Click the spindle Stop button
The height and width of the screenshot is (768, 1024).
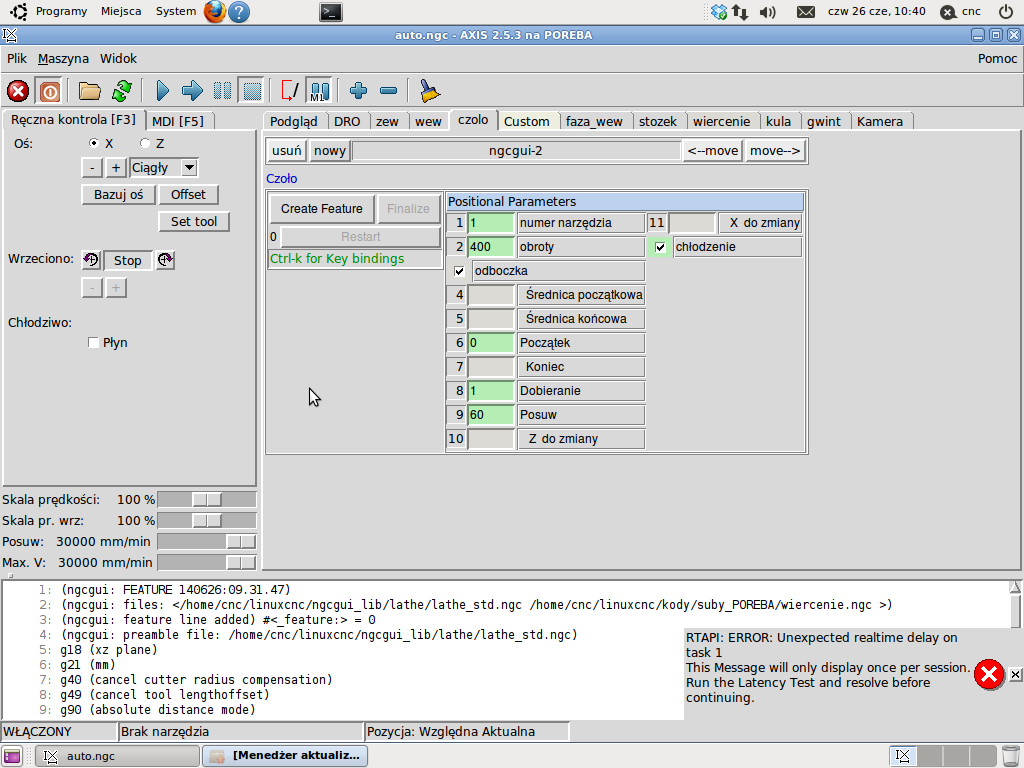coord(127,261)
